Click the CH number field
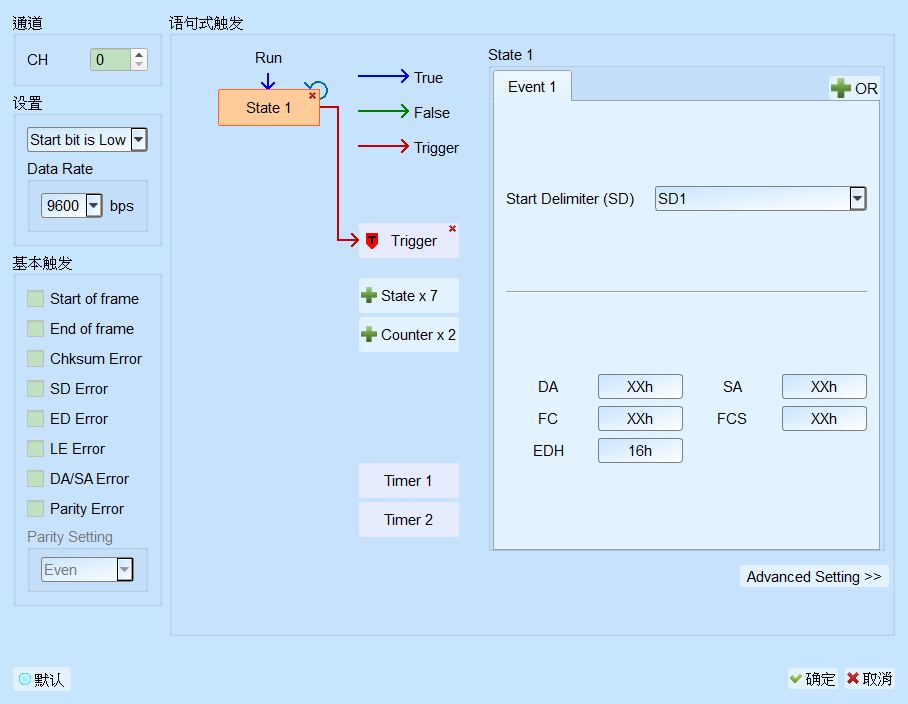Image resolution: width=908 pixels, height=704 pixels. [111, 60]
